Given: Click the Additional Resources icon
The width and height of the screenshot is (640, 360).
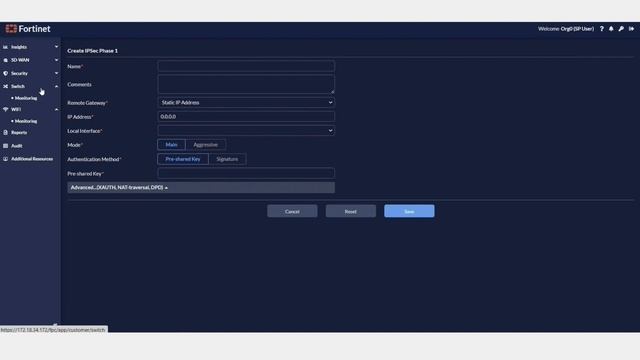Looking at the screenshot, I should click(x=5, y=159).
